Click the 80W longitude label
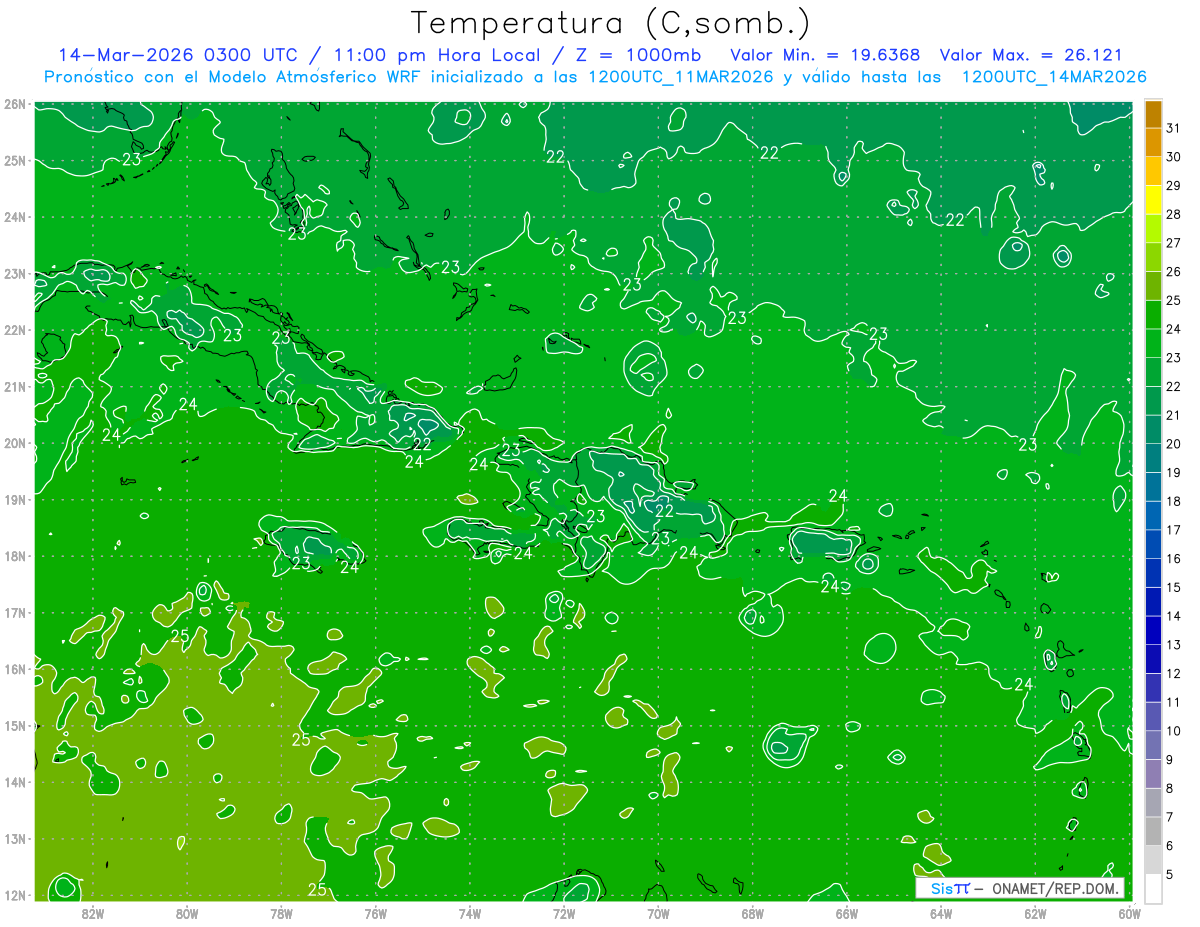 click(186, 913)
